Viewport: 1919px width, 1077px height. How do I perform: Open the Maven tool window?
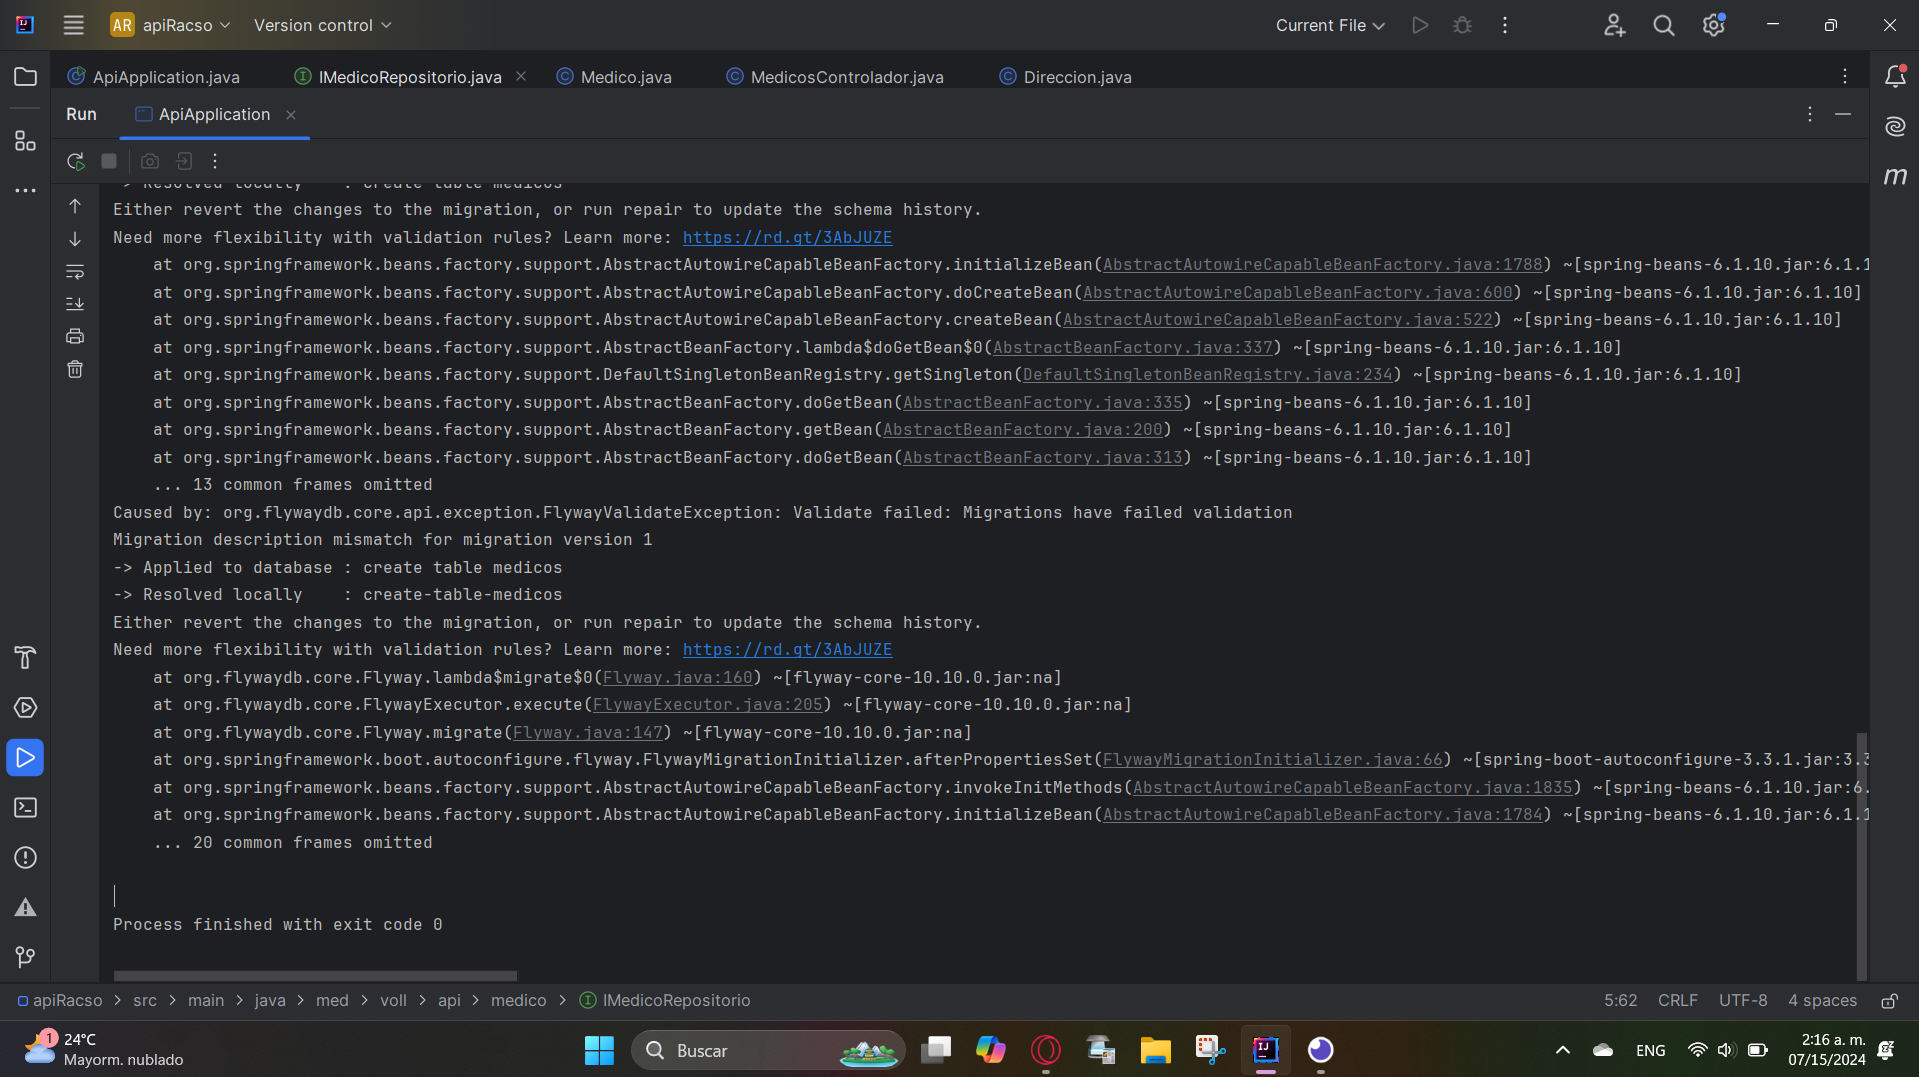1895,176
